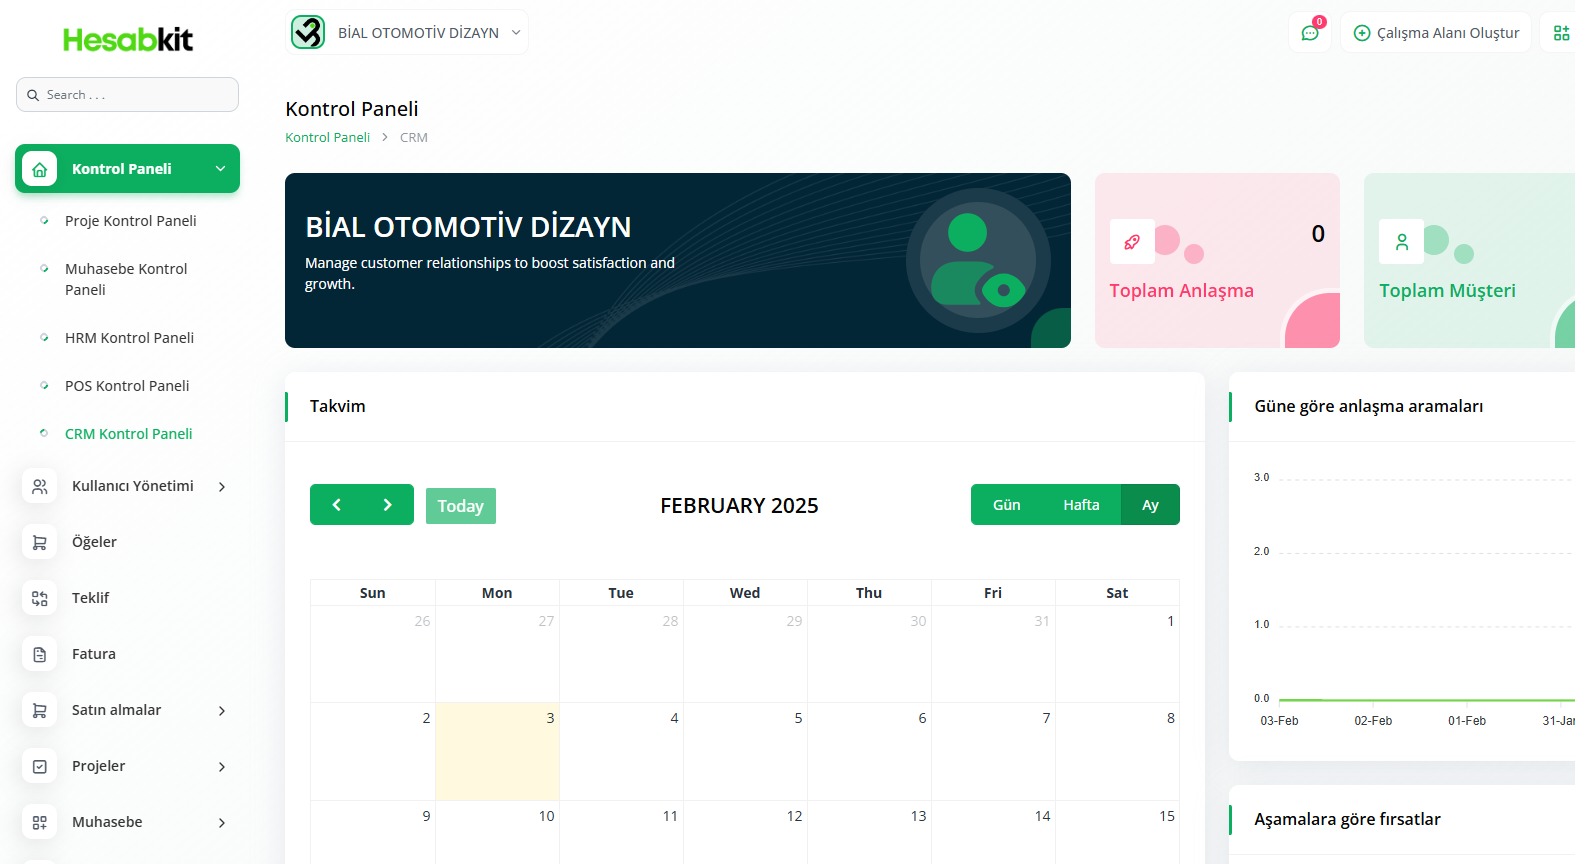Select CRM Kontrol Paneli

point(128,434)
